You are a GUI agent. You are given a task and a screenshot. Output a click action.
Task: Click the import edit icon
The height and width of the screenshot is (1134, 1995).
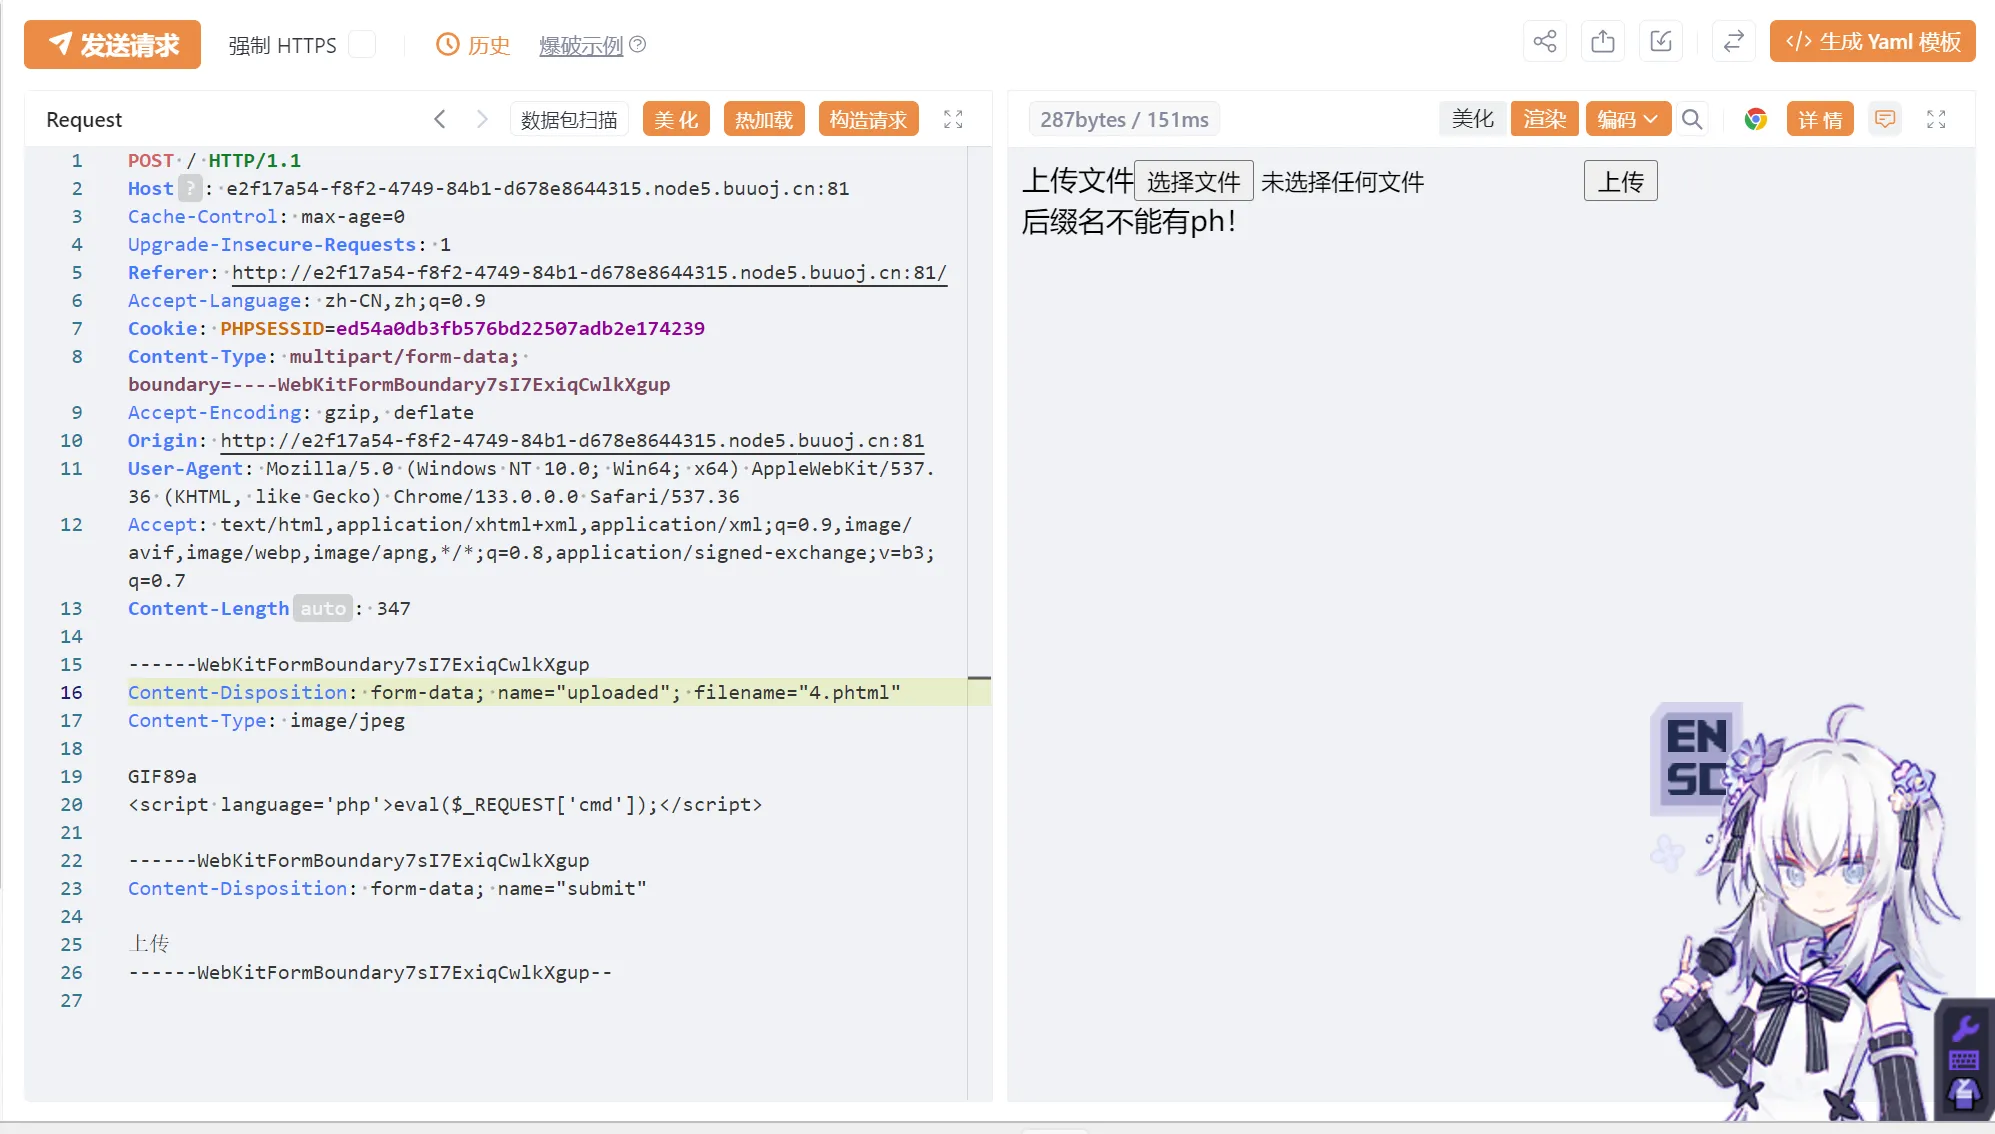pyautogui.click(x=1661, y=42)
